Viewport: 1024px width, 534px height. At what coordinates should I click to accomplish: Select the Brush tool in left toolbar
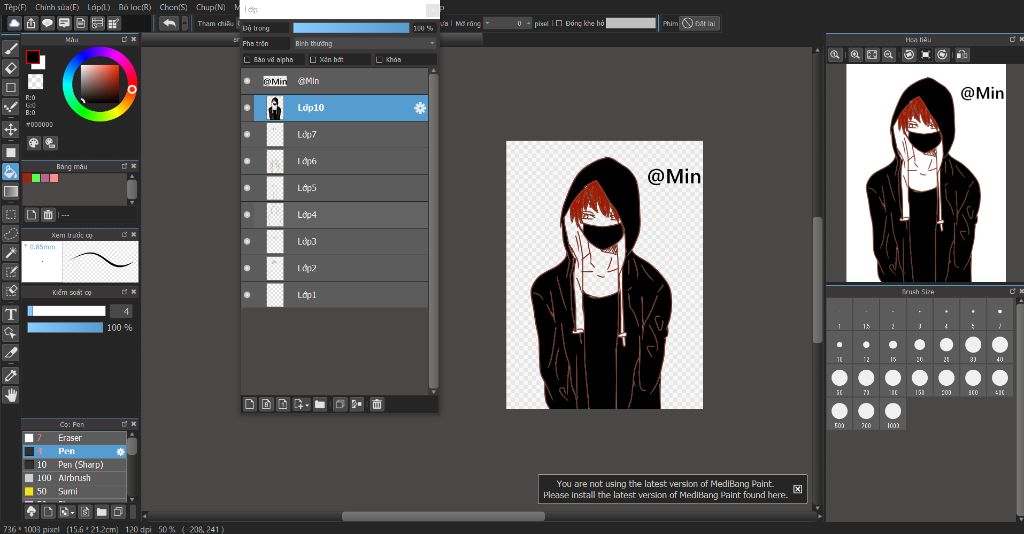tap(10, 49)
